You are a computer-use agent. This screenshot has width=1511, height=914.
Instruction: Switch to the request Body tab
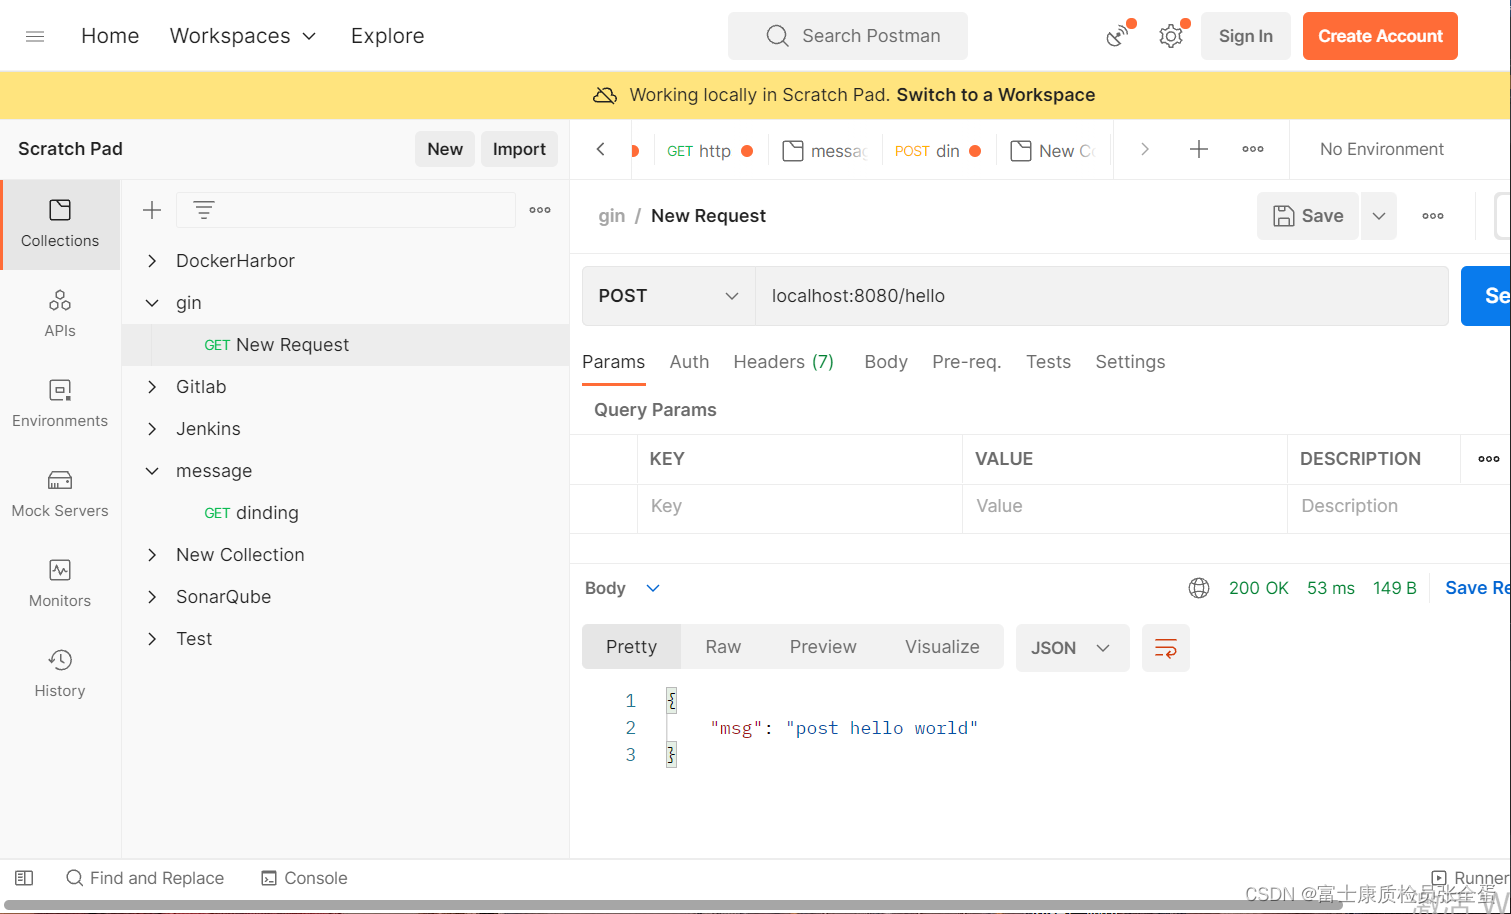[886, 362]
